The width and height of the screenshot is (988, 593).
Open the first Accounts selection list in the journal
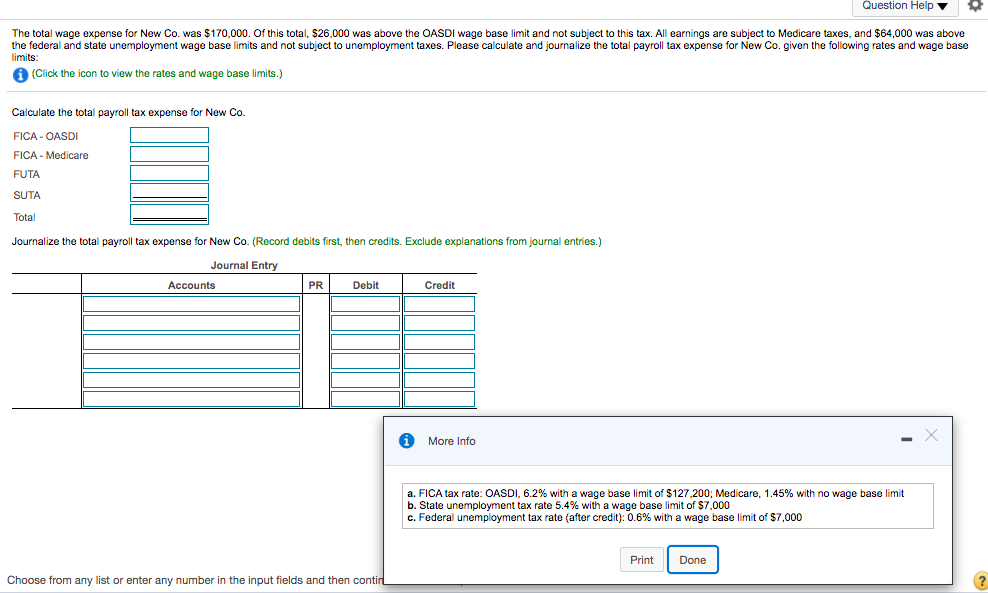pos(190,303)
